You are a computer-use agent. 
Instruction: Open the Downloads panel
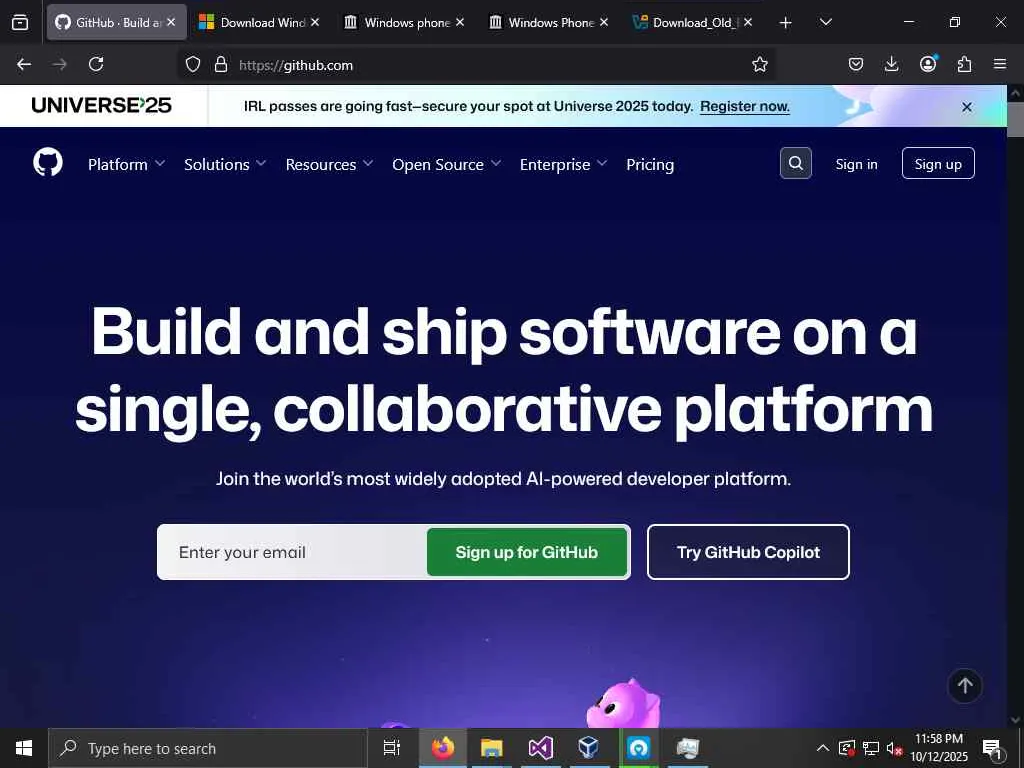891,64
